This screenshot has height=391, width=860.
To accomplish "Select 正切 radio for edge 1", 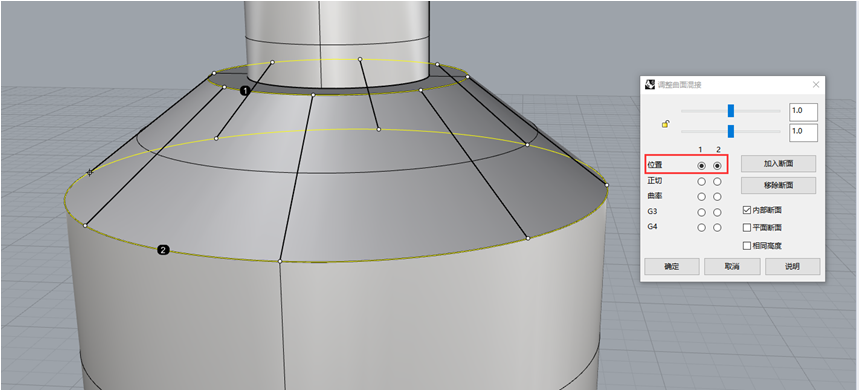I will pos(701,182).
